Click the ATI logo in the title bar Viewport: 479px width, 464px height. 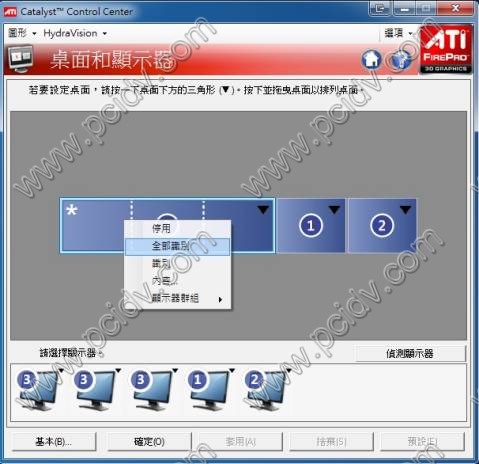10,12
